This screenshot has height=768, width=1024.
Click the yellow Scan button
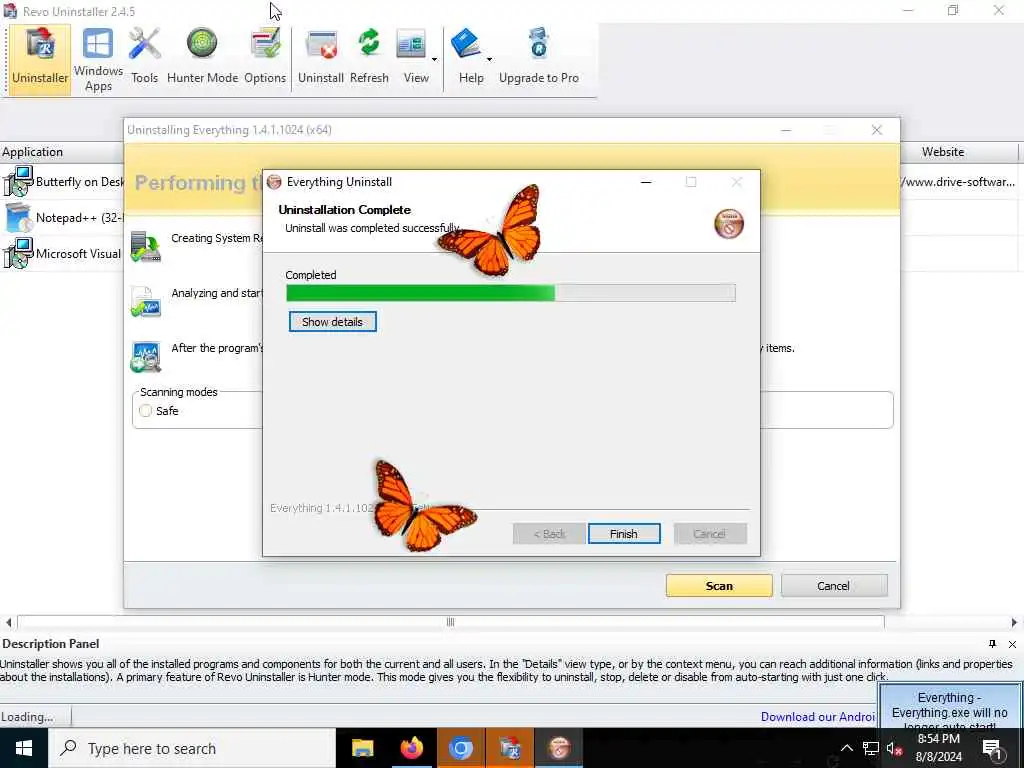pos(719,586)
